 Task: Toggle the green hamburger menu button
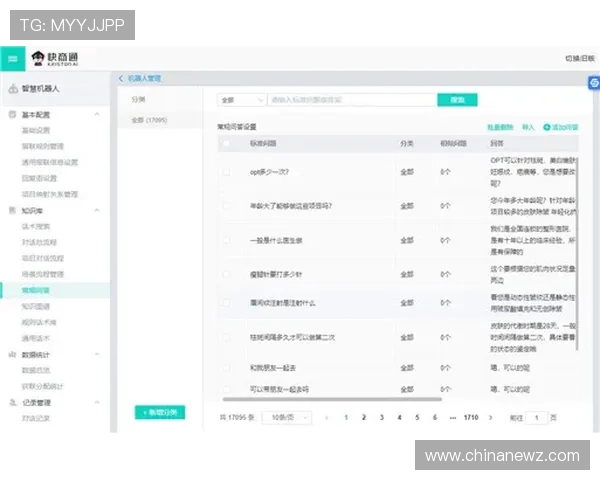pos(13,59)
